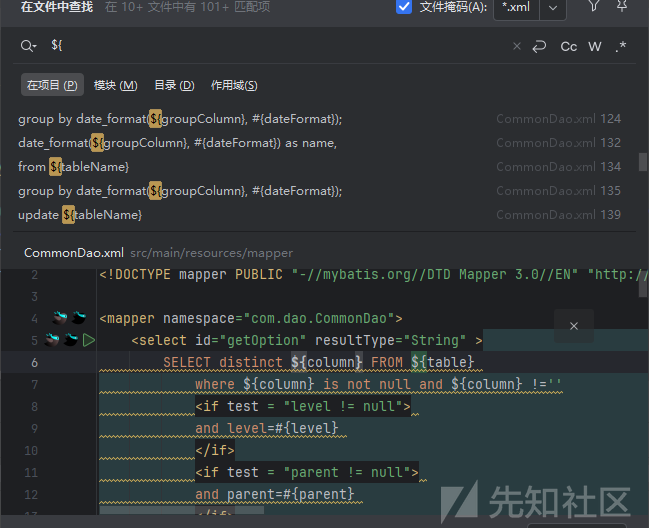Click com.dao.CommonDao namespace value
This screenshot has width=649, height=528.
319,319
